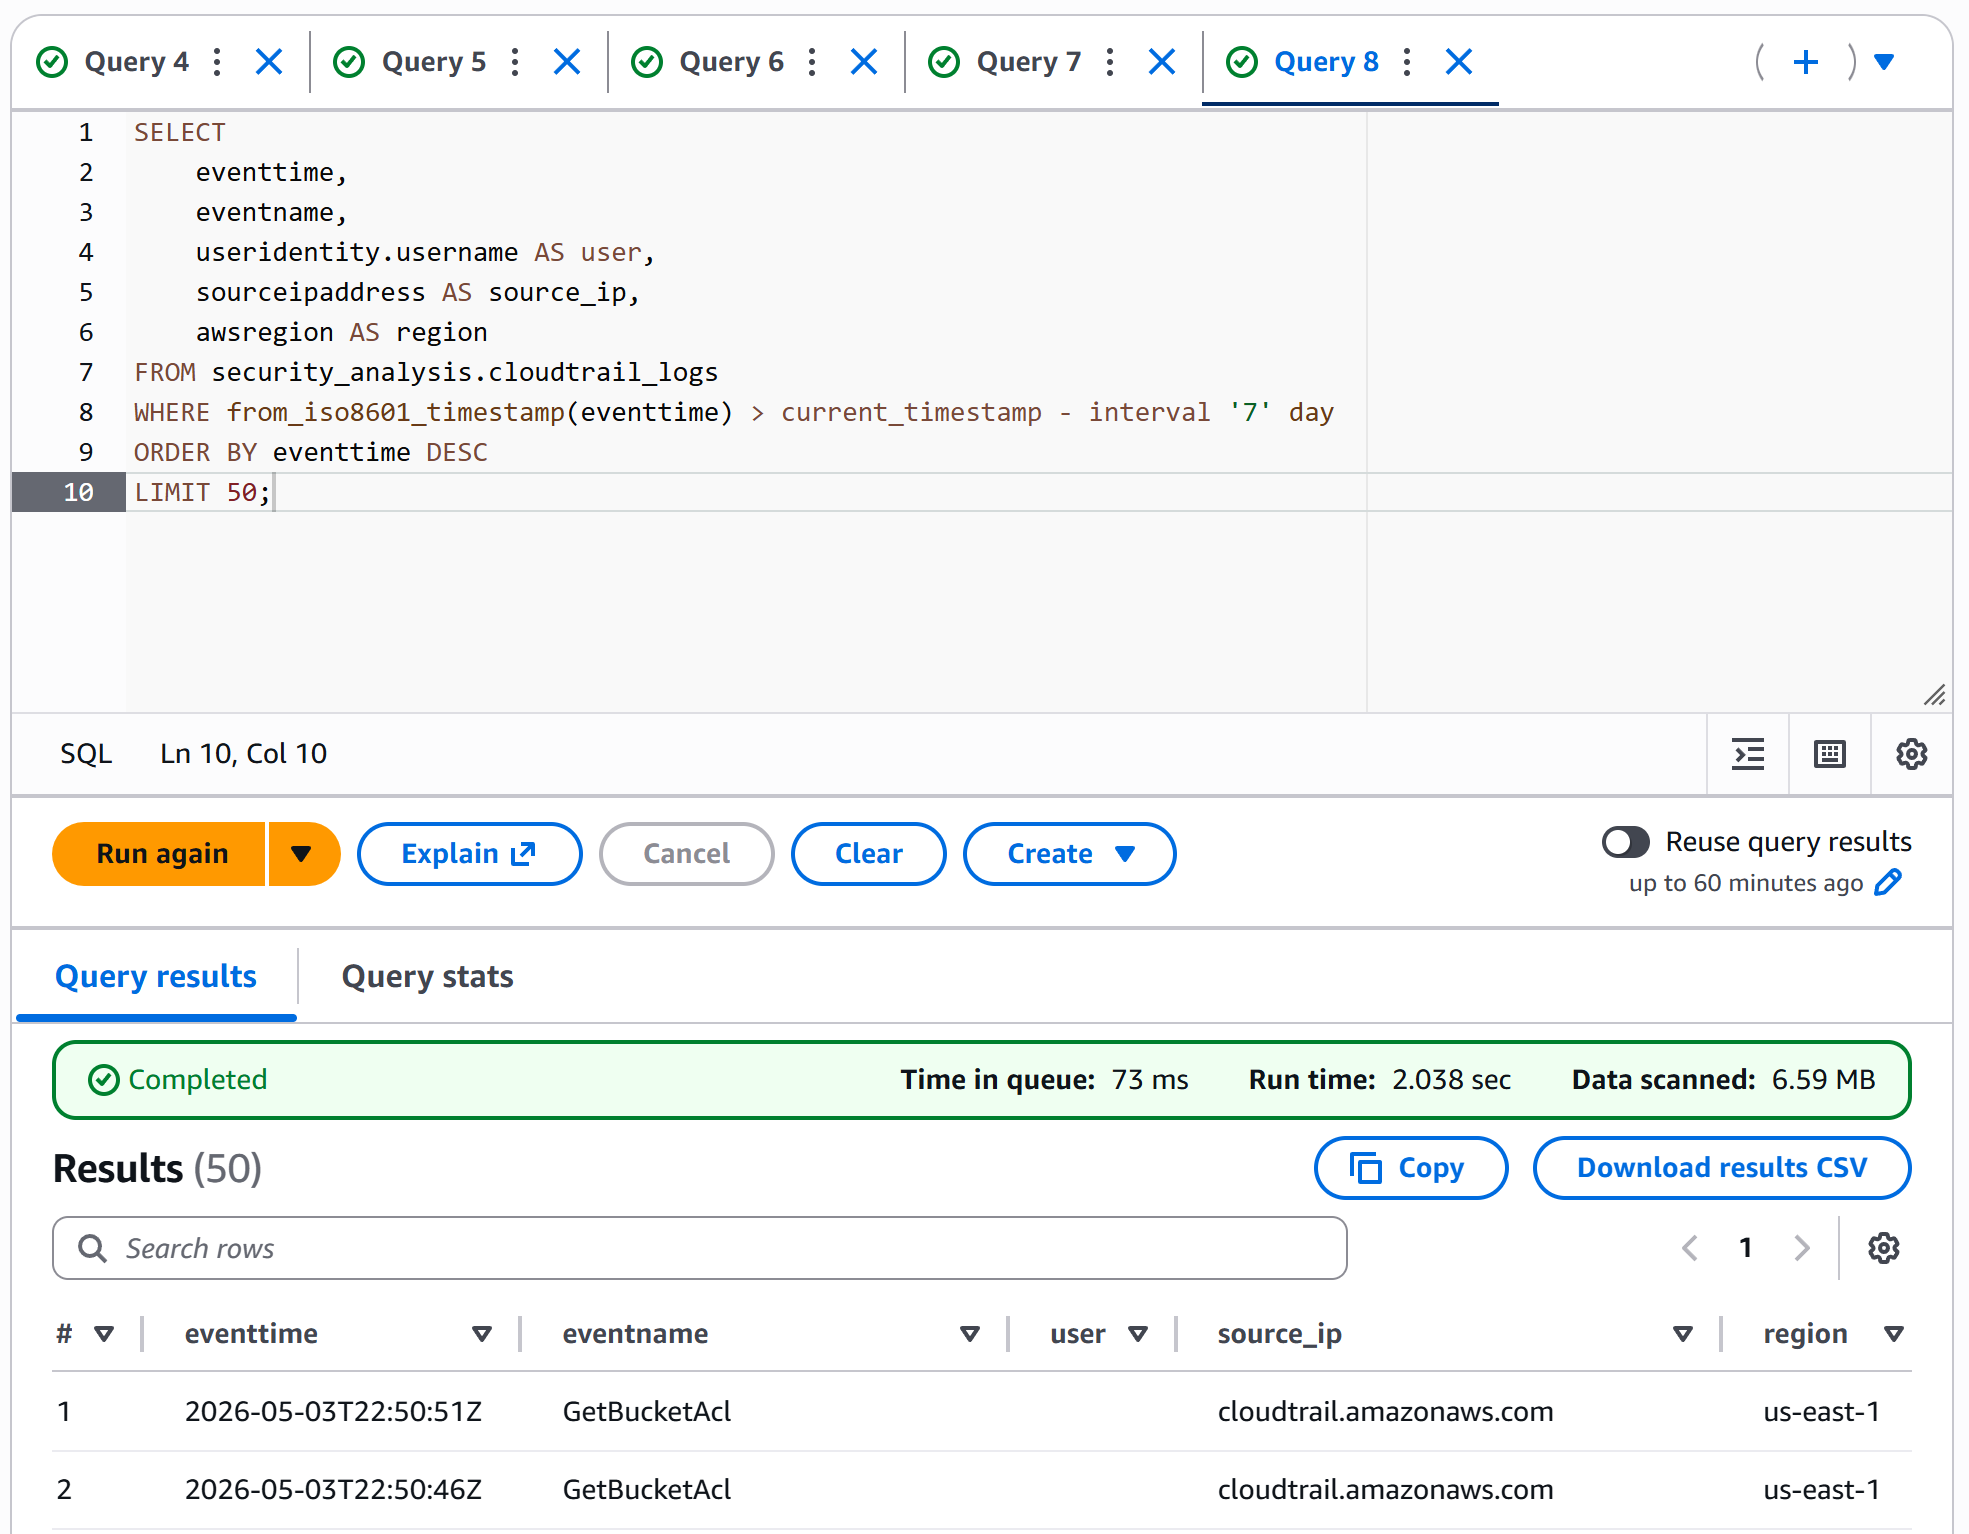
Task: Go to previous results page
Action: 1690,1248
